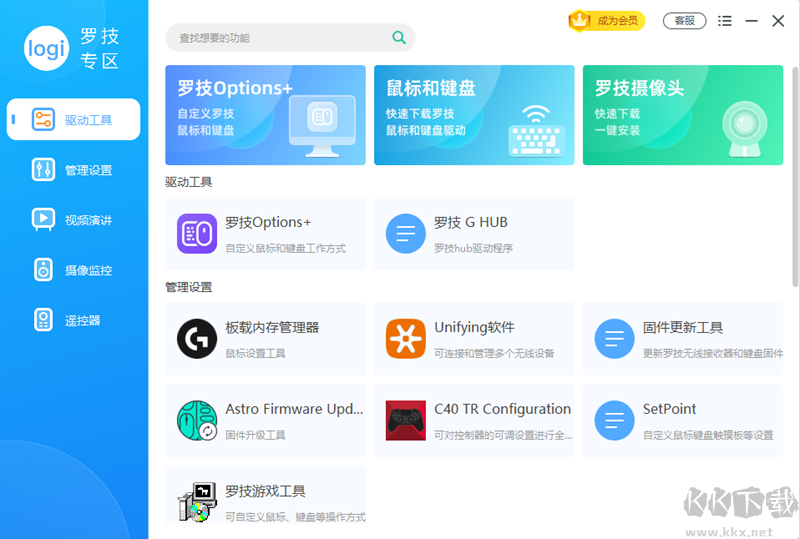This screenshot has width=800, height=539.
Task: Open the 罗技Options+ banner card
Action: 265,115
